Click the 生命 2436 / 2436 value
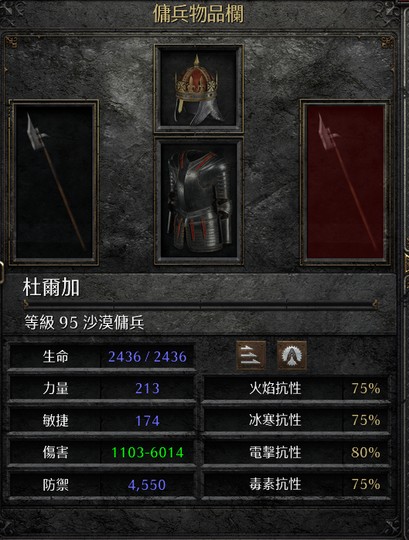Image resolution: width=409 pixels, height=540 pixels. coord(147,357)
